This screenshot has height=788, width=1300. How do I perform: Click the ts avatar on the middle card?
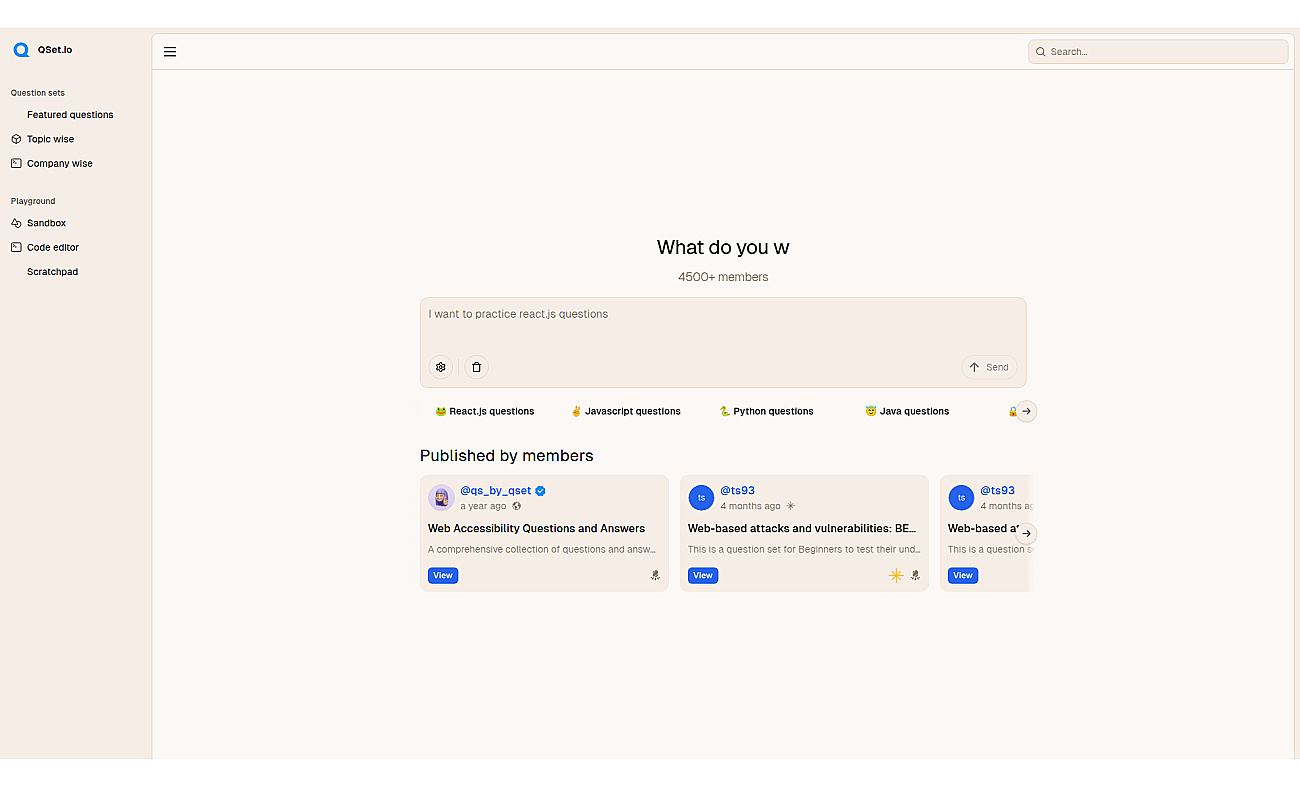[x=701, y=498]
